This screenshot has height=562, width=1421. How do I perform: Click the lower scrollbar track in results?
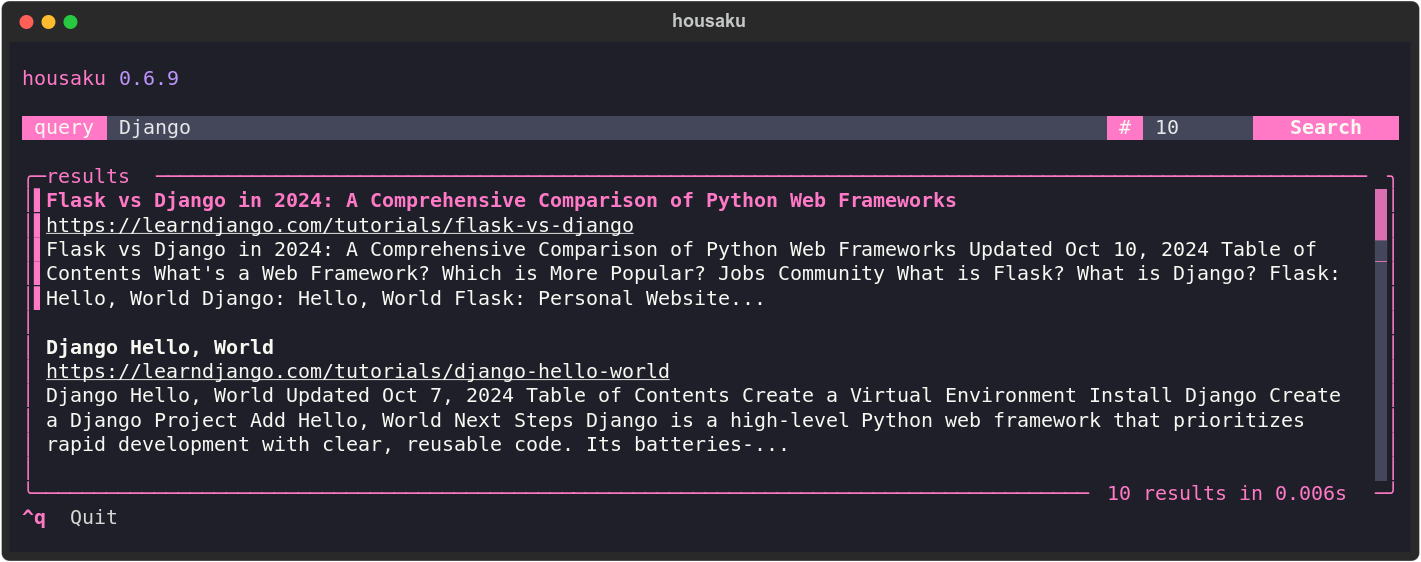[1381, 371]
